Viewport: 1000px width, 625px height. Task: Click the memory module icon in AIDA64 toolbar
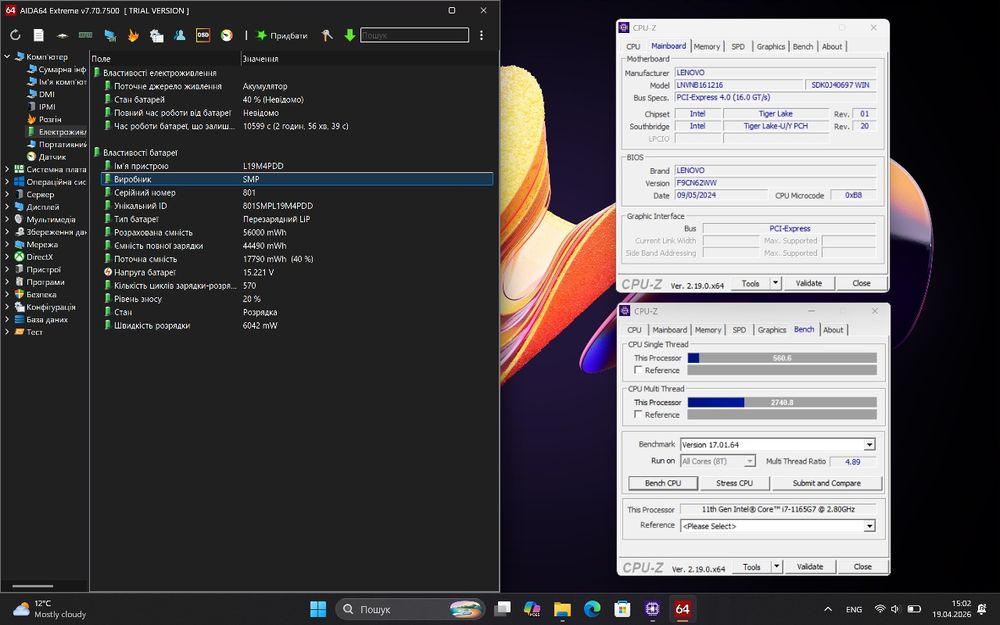click(85, 36)
